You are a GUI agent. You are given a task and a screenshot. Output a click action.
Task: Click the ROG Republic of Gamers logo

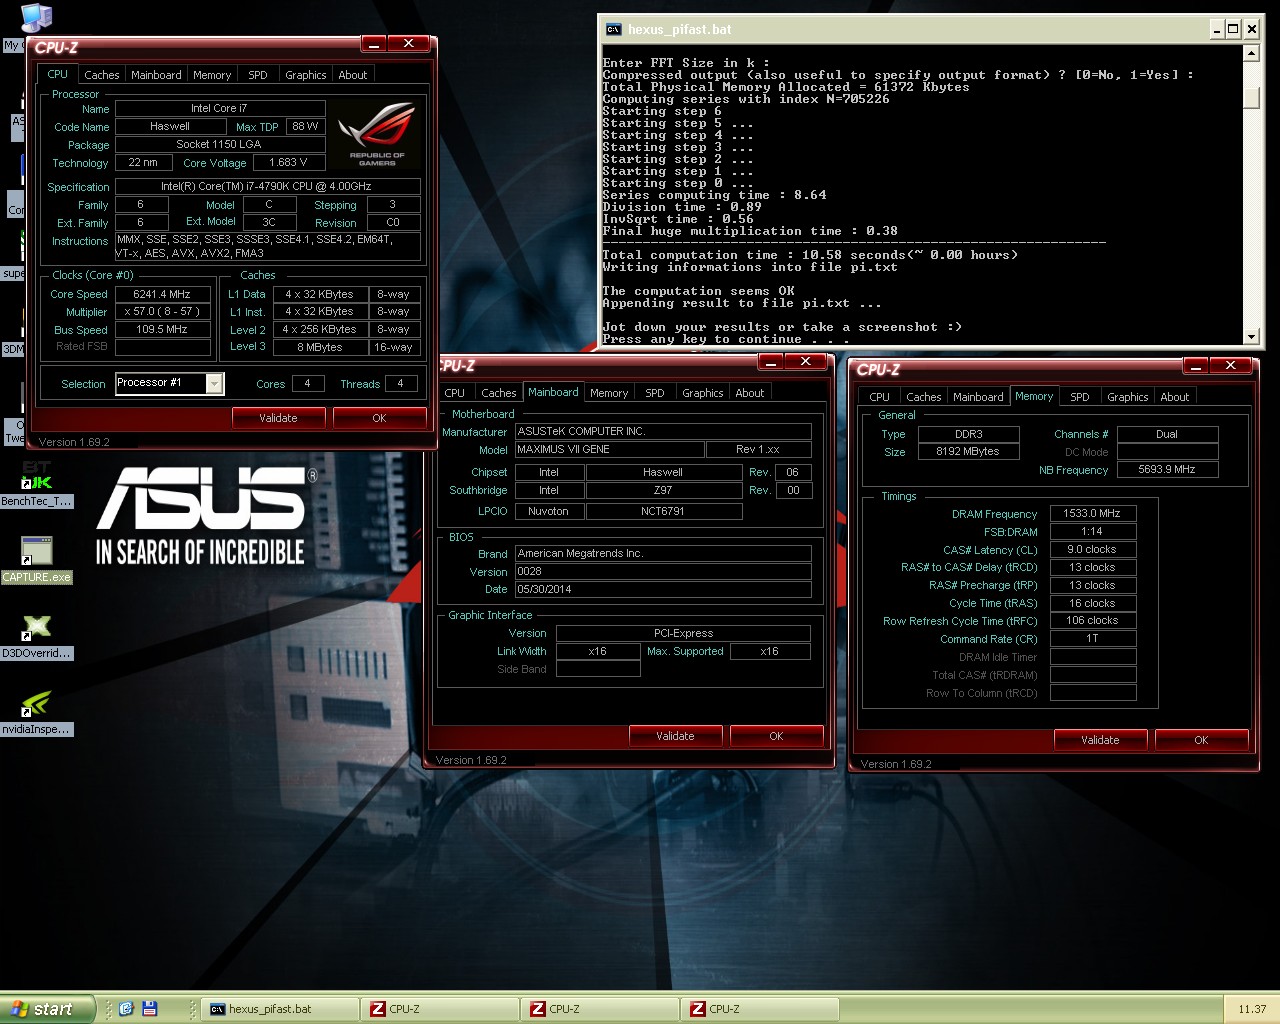tap(377, 134)
